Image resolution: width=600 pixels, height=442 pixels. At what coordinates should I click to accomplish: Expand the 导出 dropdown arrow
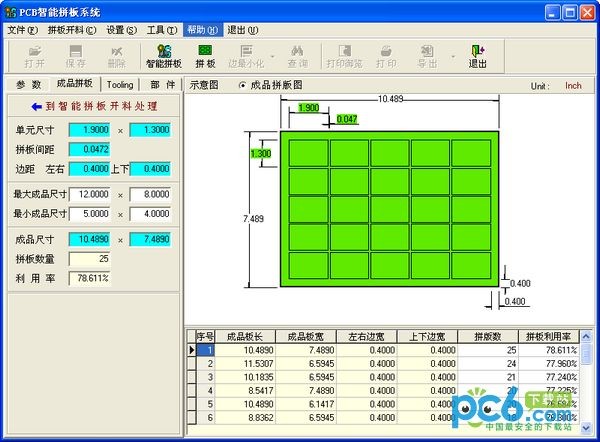pos(453,57)
